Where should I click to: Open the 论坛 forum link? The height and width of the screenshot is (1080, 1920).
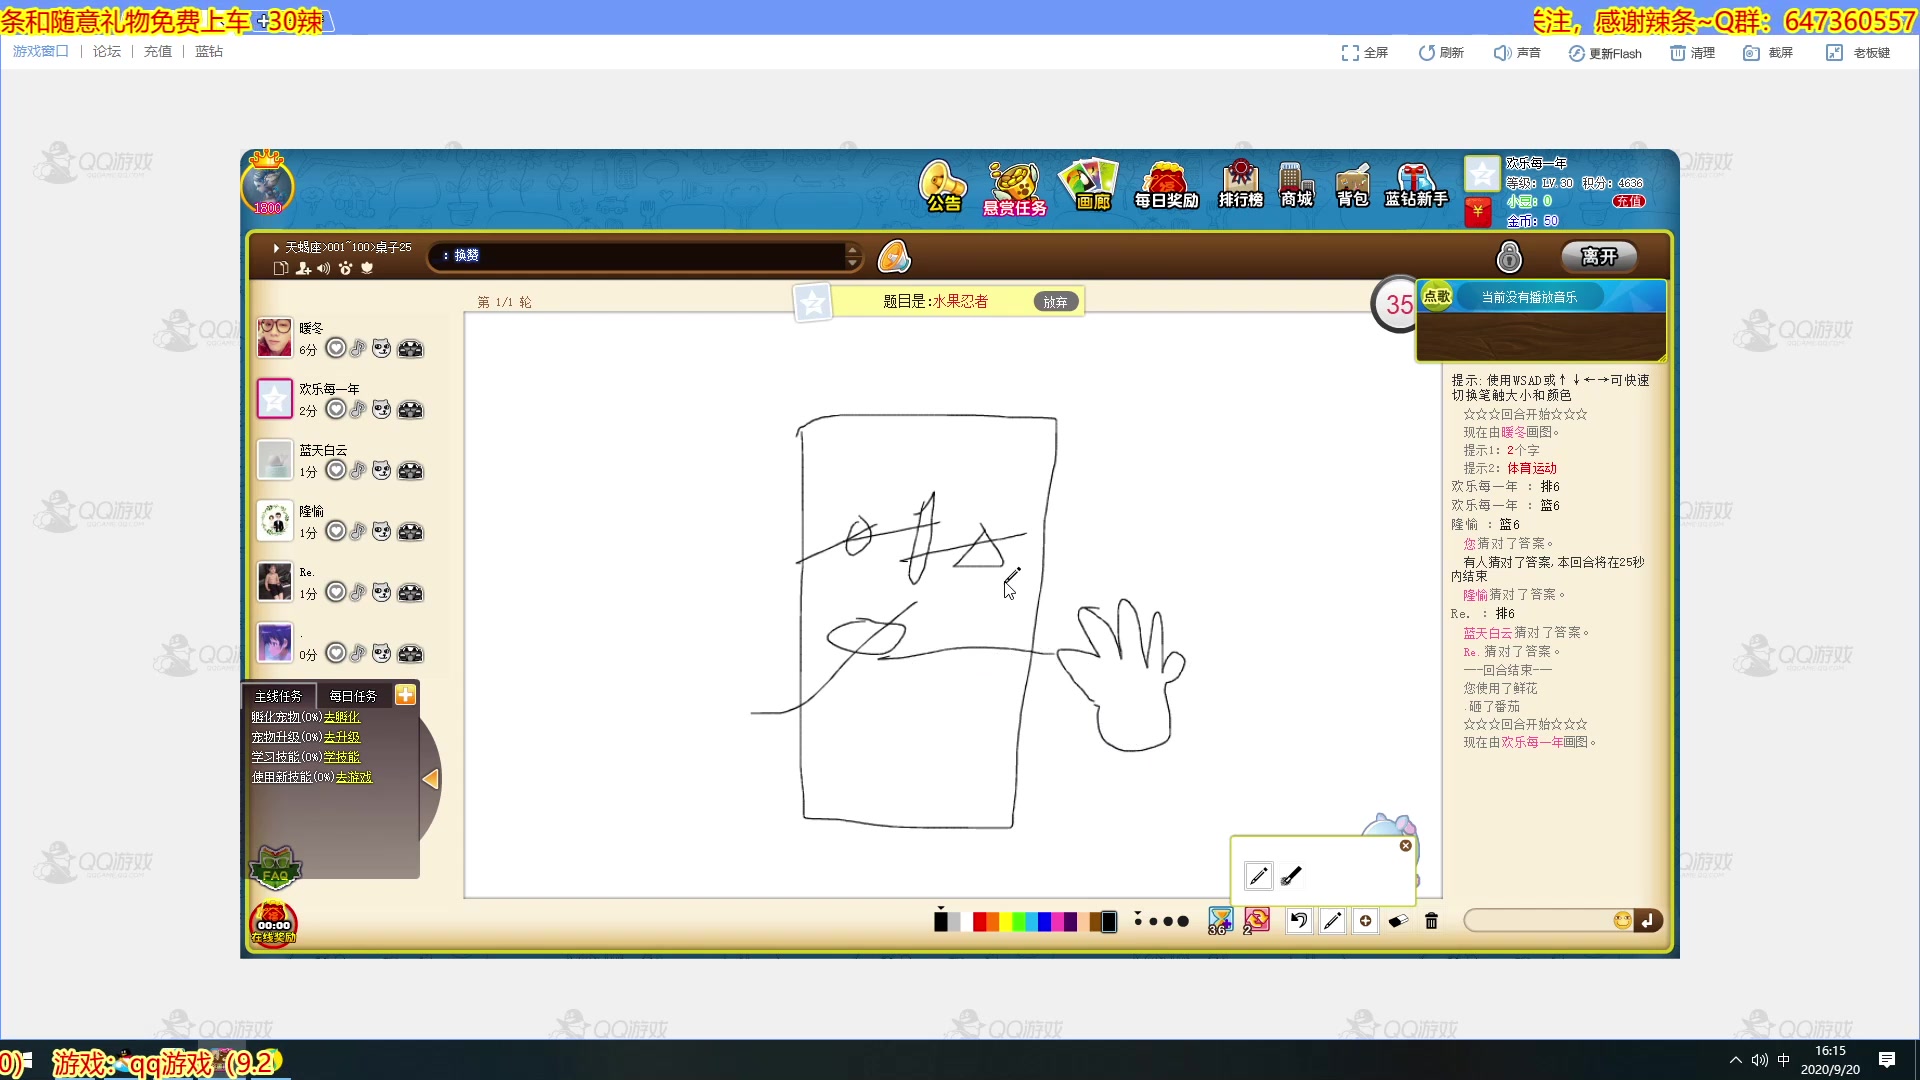[107, 51]
